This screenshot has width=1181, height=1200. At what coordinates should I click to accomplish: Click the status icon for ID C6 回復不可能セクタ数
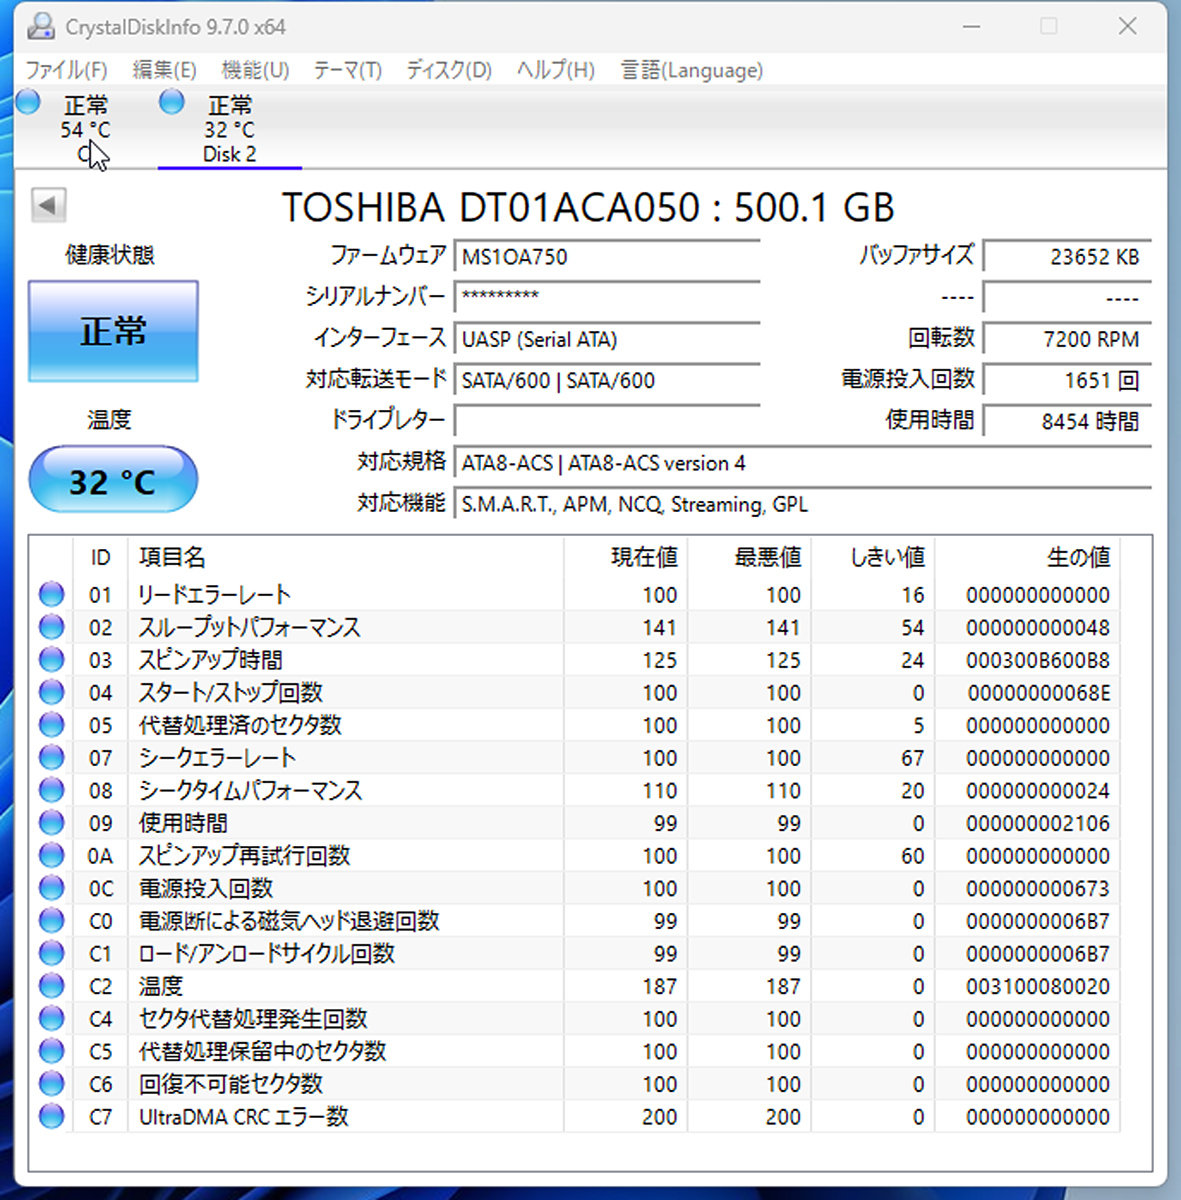tap(51, 1083)
